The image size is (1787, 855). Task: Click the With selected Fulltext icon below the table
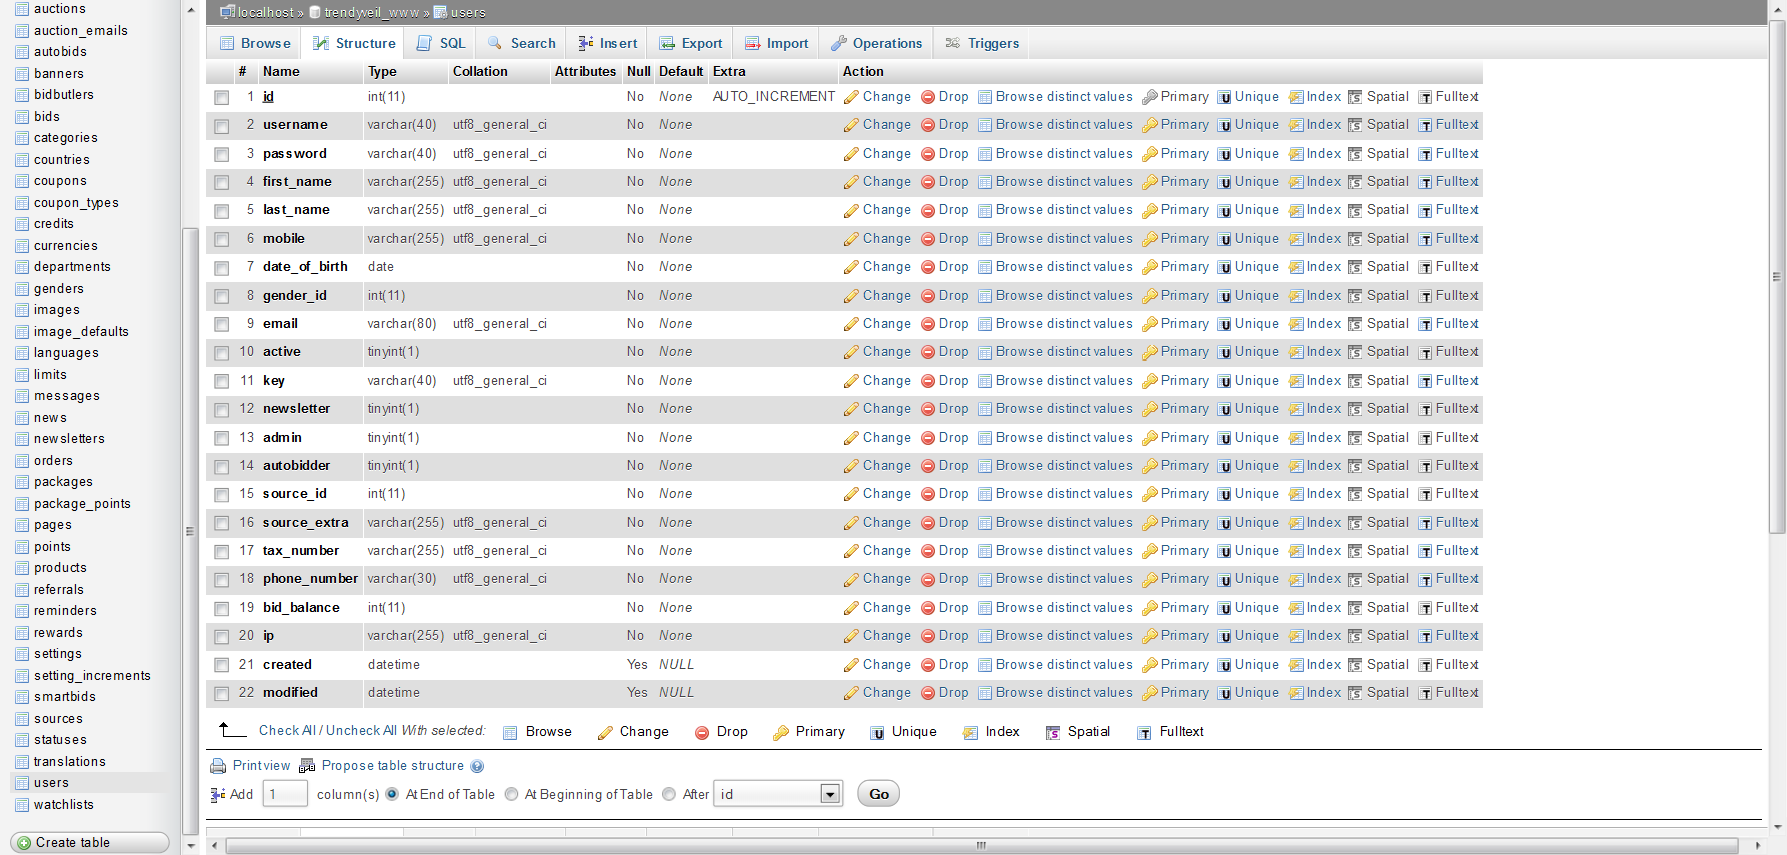(1144, 733)
